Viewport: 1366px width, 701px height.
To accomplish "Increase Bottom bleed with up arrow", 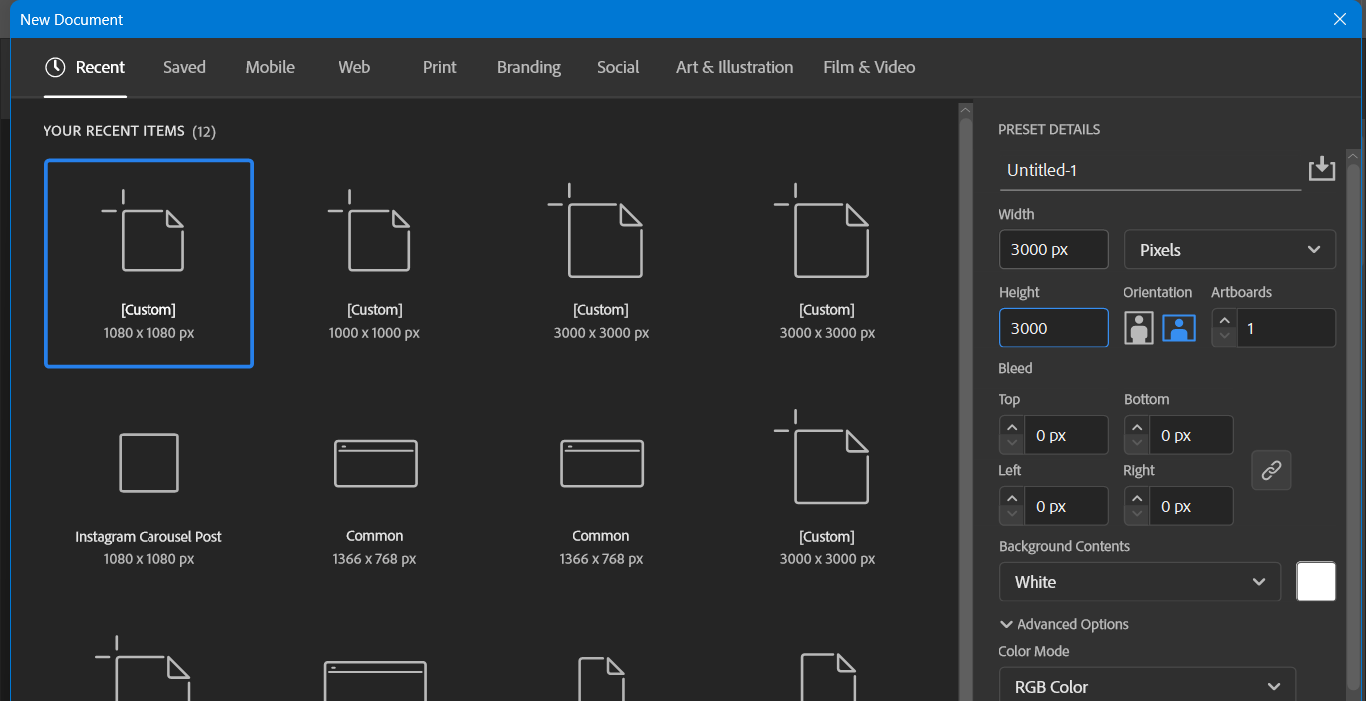I will pos(1137,427).
